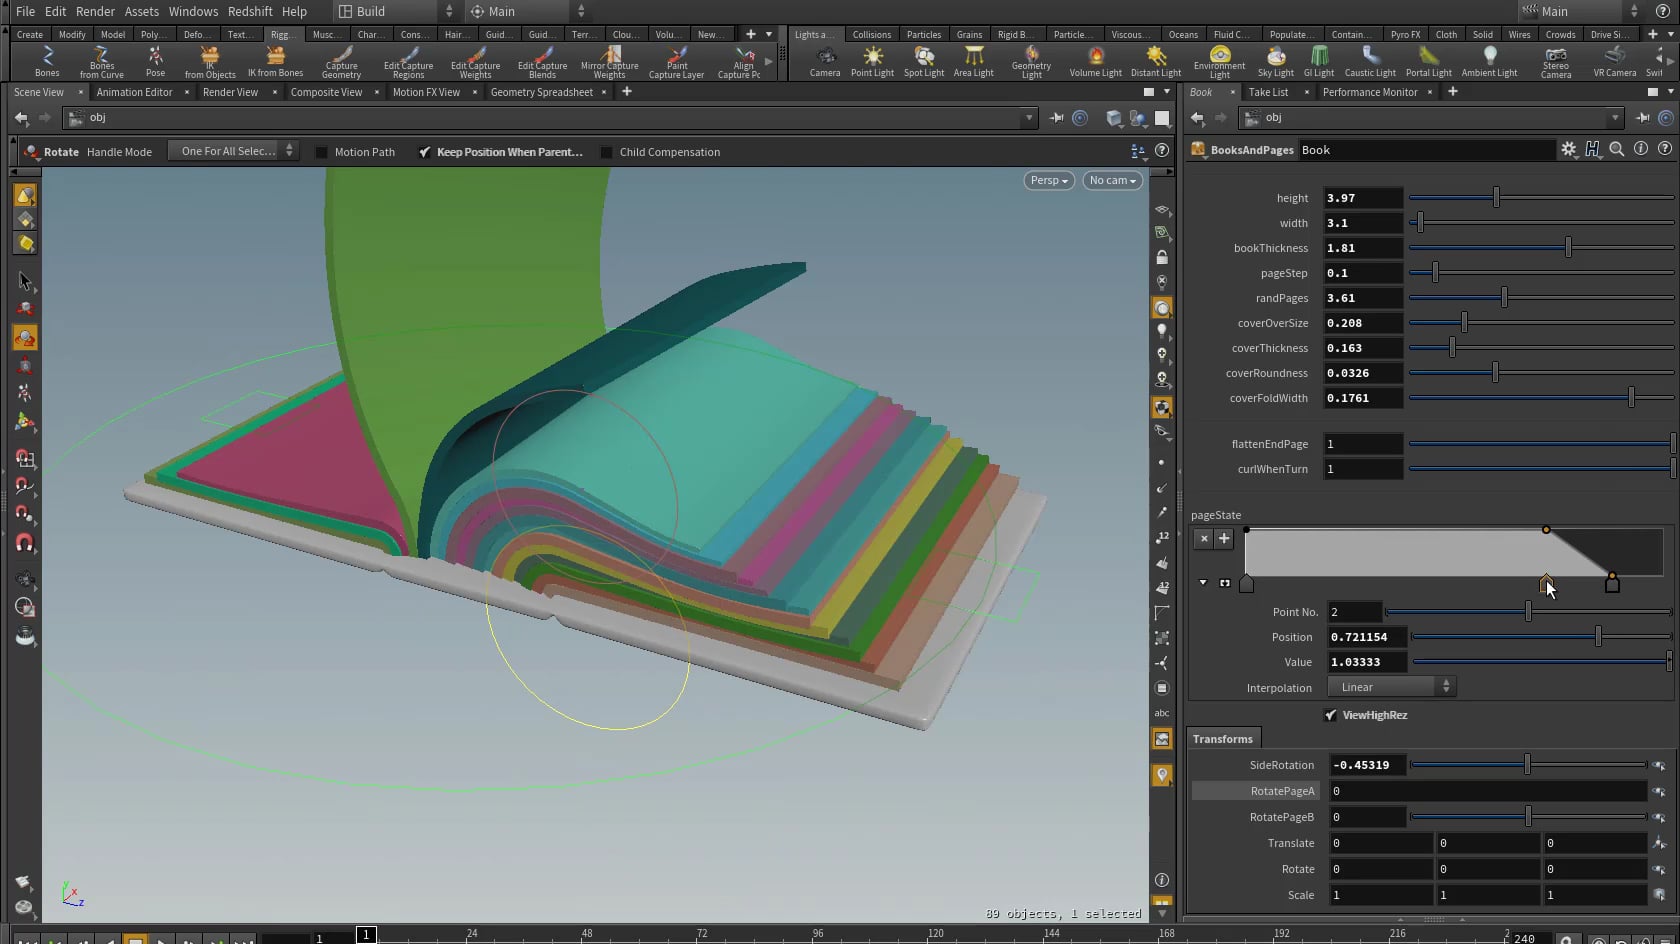
Task: Change the Interpolation from Linear
Action: point(1390,686)
